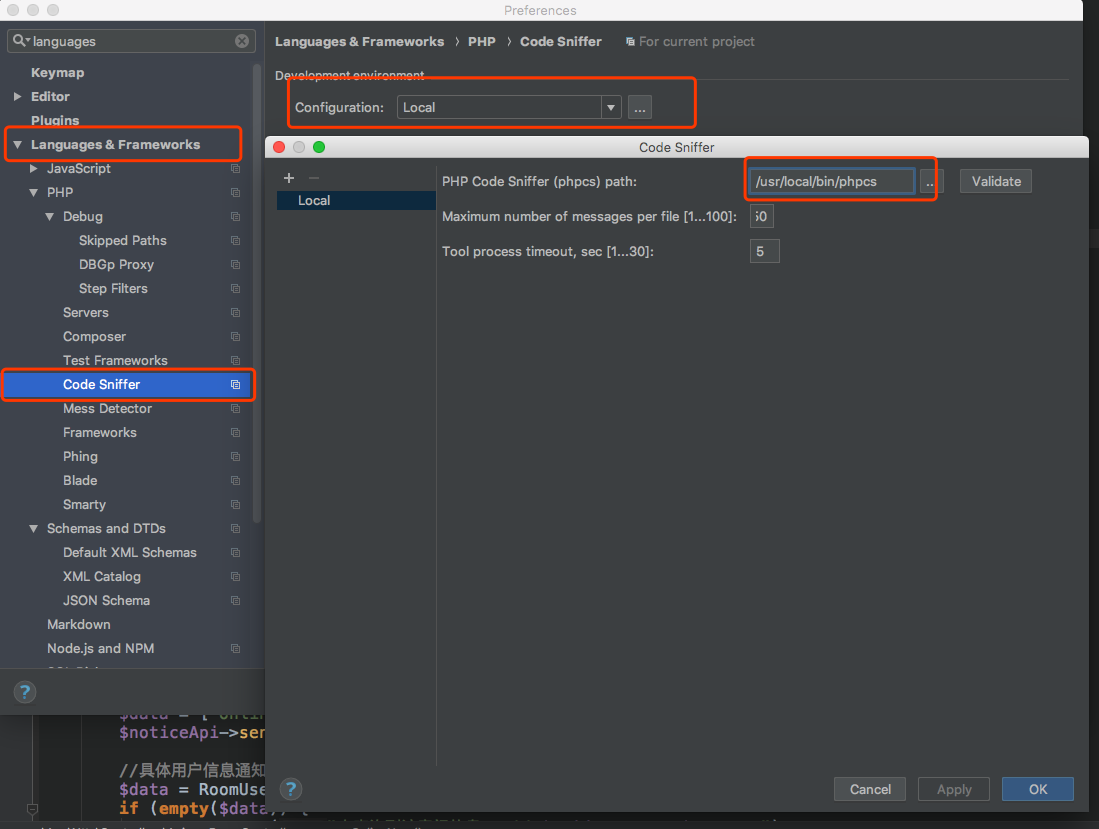Image resolution: width=1099 pixels, height=829 pixels.
Task: Click project icon beside Servers
Action: (236, 313)
